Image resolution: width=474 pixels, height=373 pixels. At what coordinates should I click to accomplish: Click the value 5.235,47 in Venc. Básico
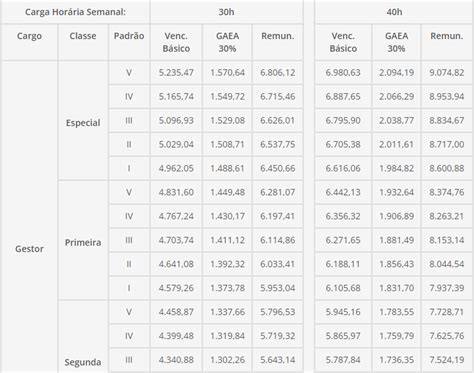(176, 72)
